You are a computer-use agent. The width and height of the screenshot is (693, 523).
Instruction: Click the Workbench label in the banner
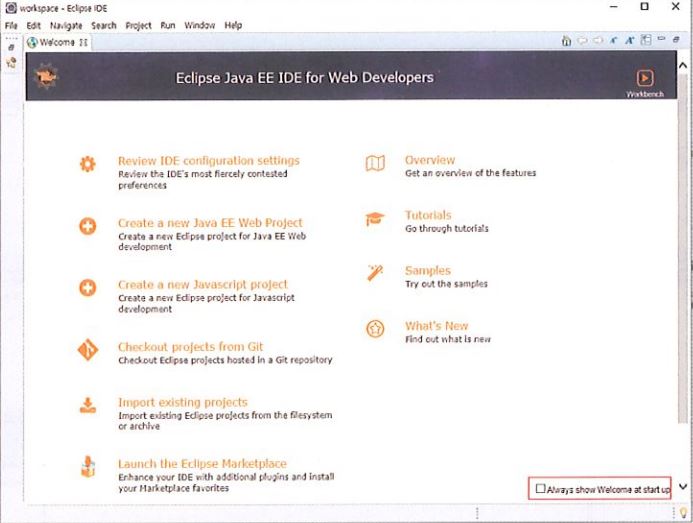click(645, 94)
